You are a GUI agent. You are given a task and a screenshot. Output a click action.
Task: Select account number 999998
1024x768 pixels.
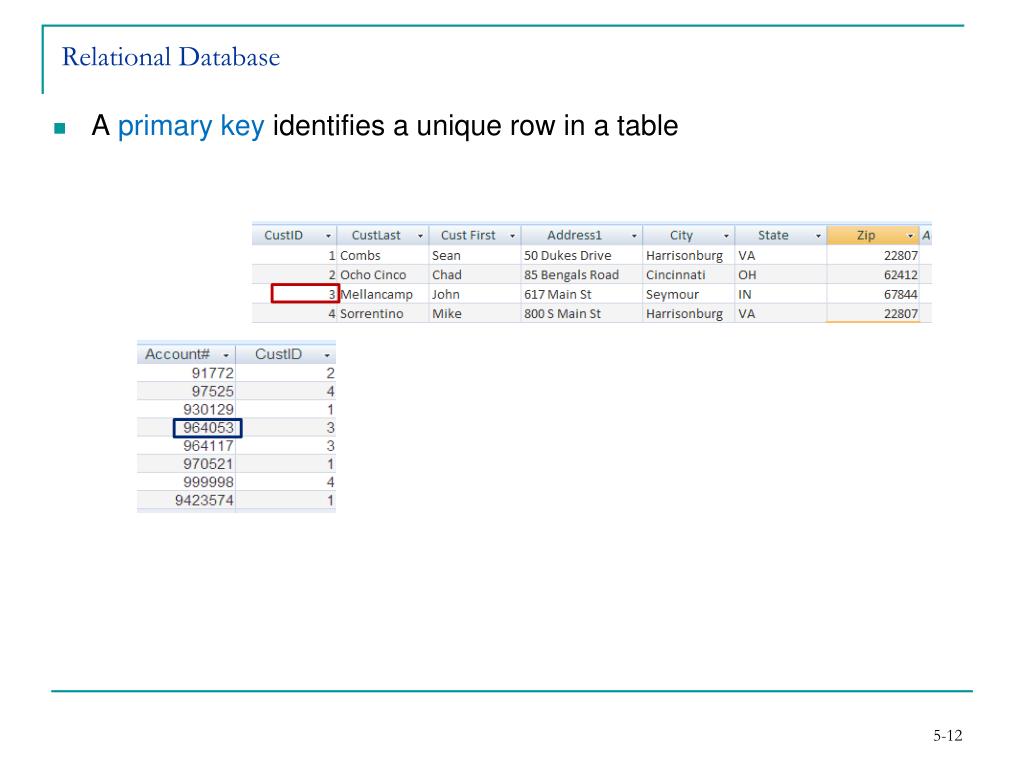[186, 482]
